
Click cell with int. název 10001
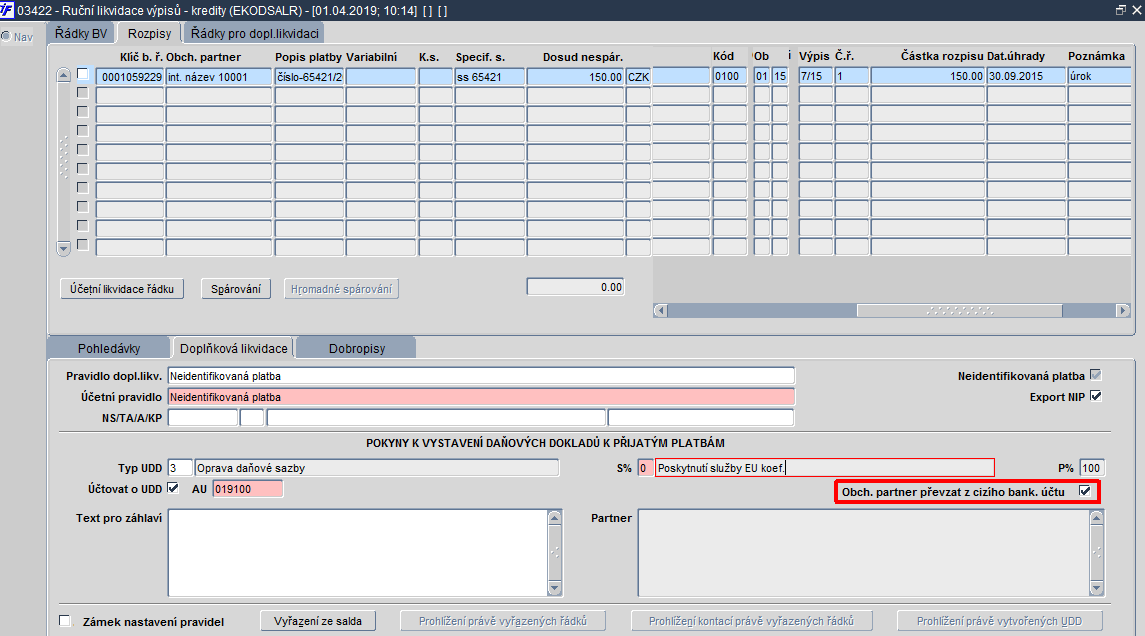pyautogui.click(x=219, y=77)
